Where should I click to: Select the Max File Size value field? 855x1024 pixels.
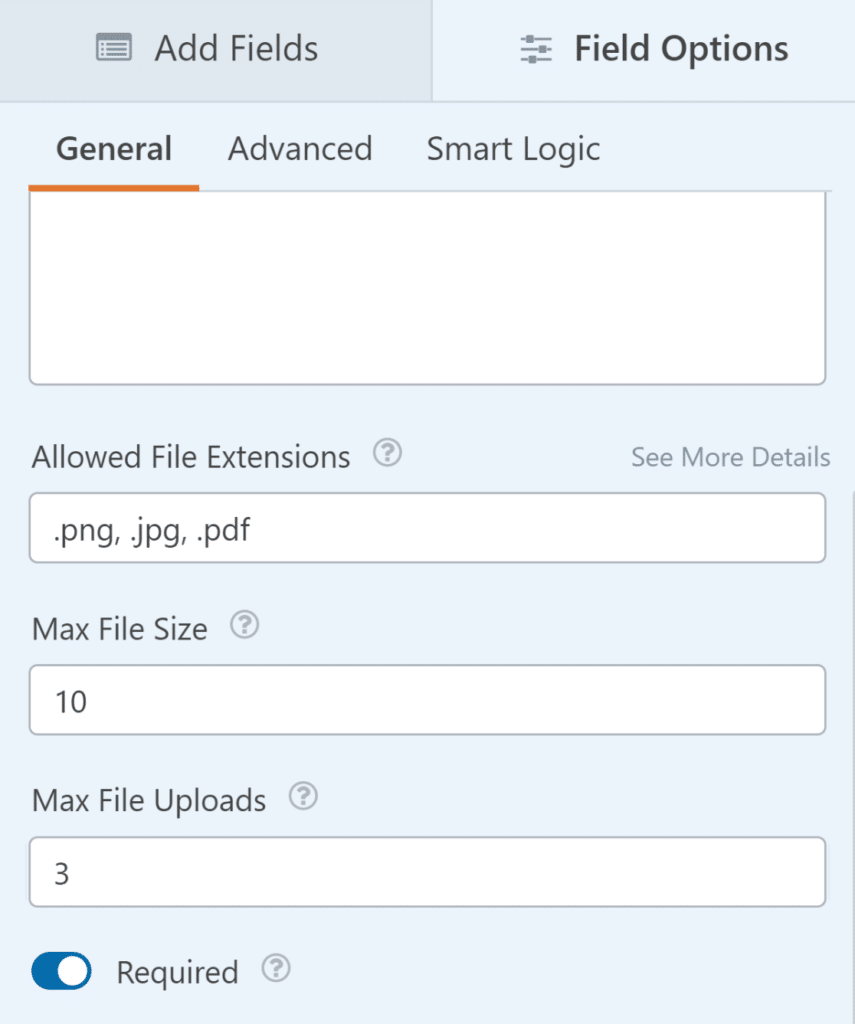point(427,700)
